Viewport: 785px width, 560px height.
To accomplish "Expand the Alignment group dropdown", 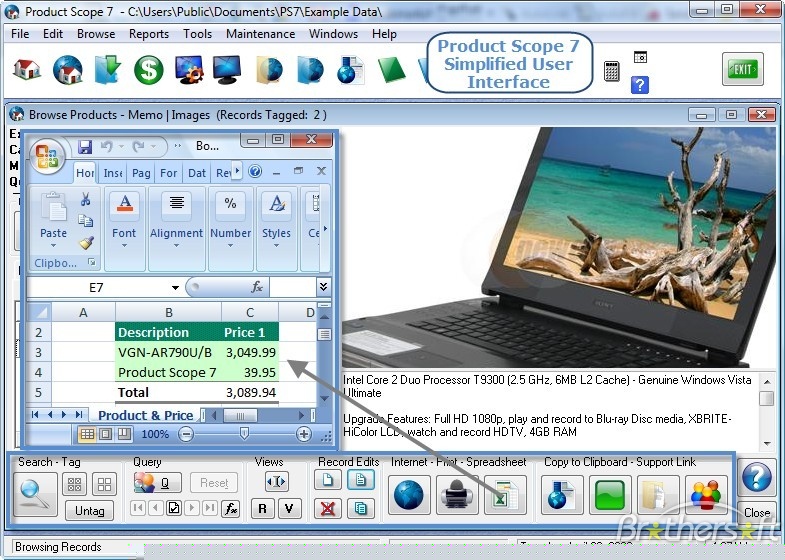I will click(x=176, y=245).
